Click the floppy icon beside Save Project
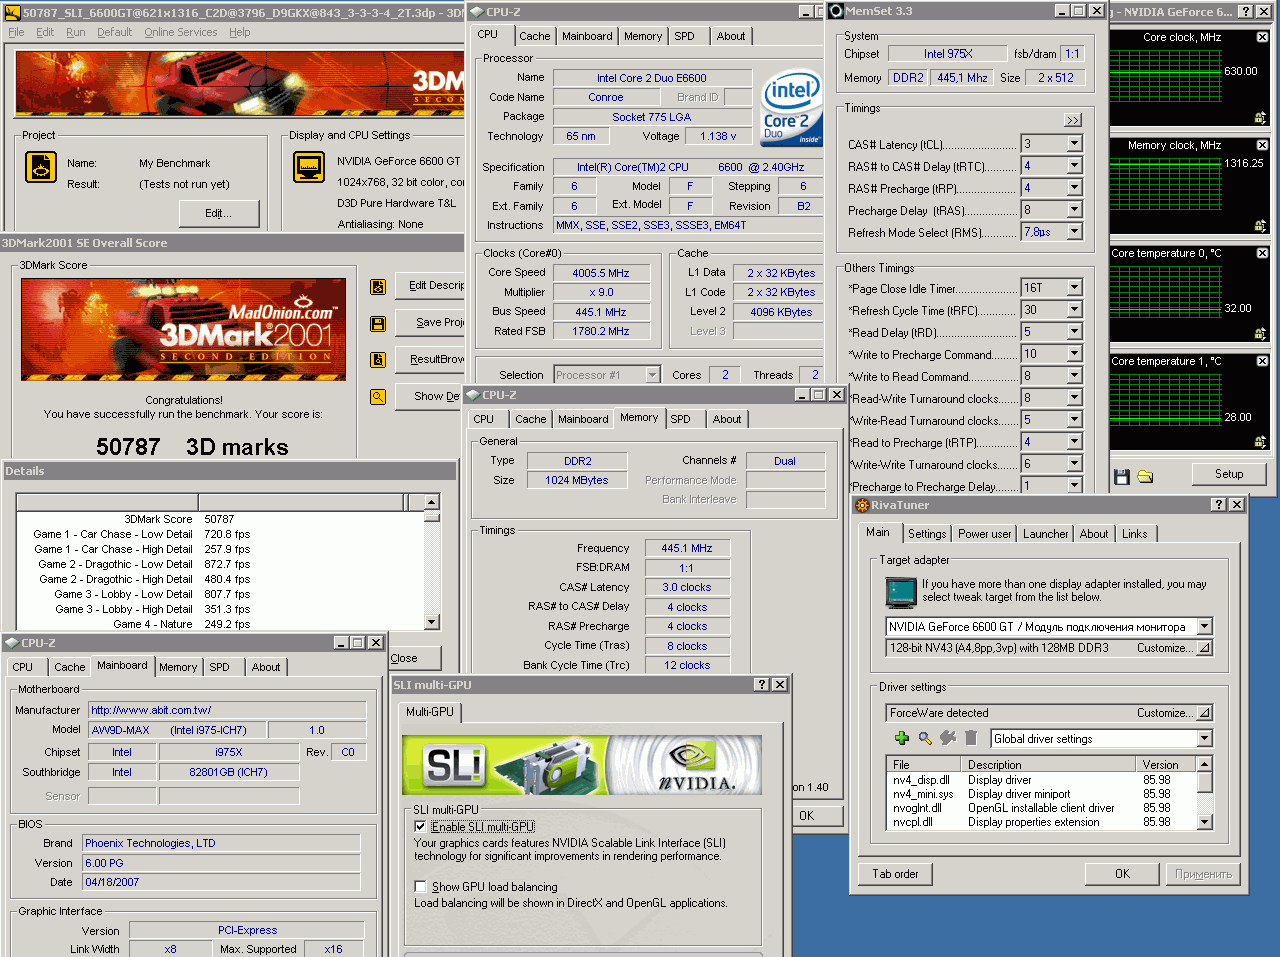 coord(378,324)
